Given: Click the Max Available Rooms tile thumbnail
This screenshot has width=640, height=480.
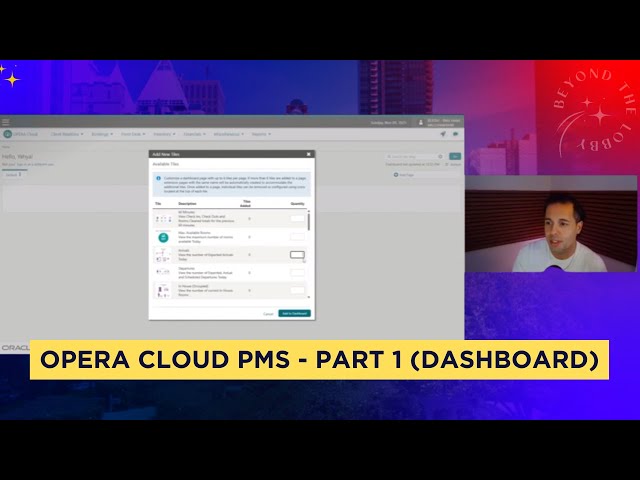Looking at the screenshot, I should coord(163,237).
